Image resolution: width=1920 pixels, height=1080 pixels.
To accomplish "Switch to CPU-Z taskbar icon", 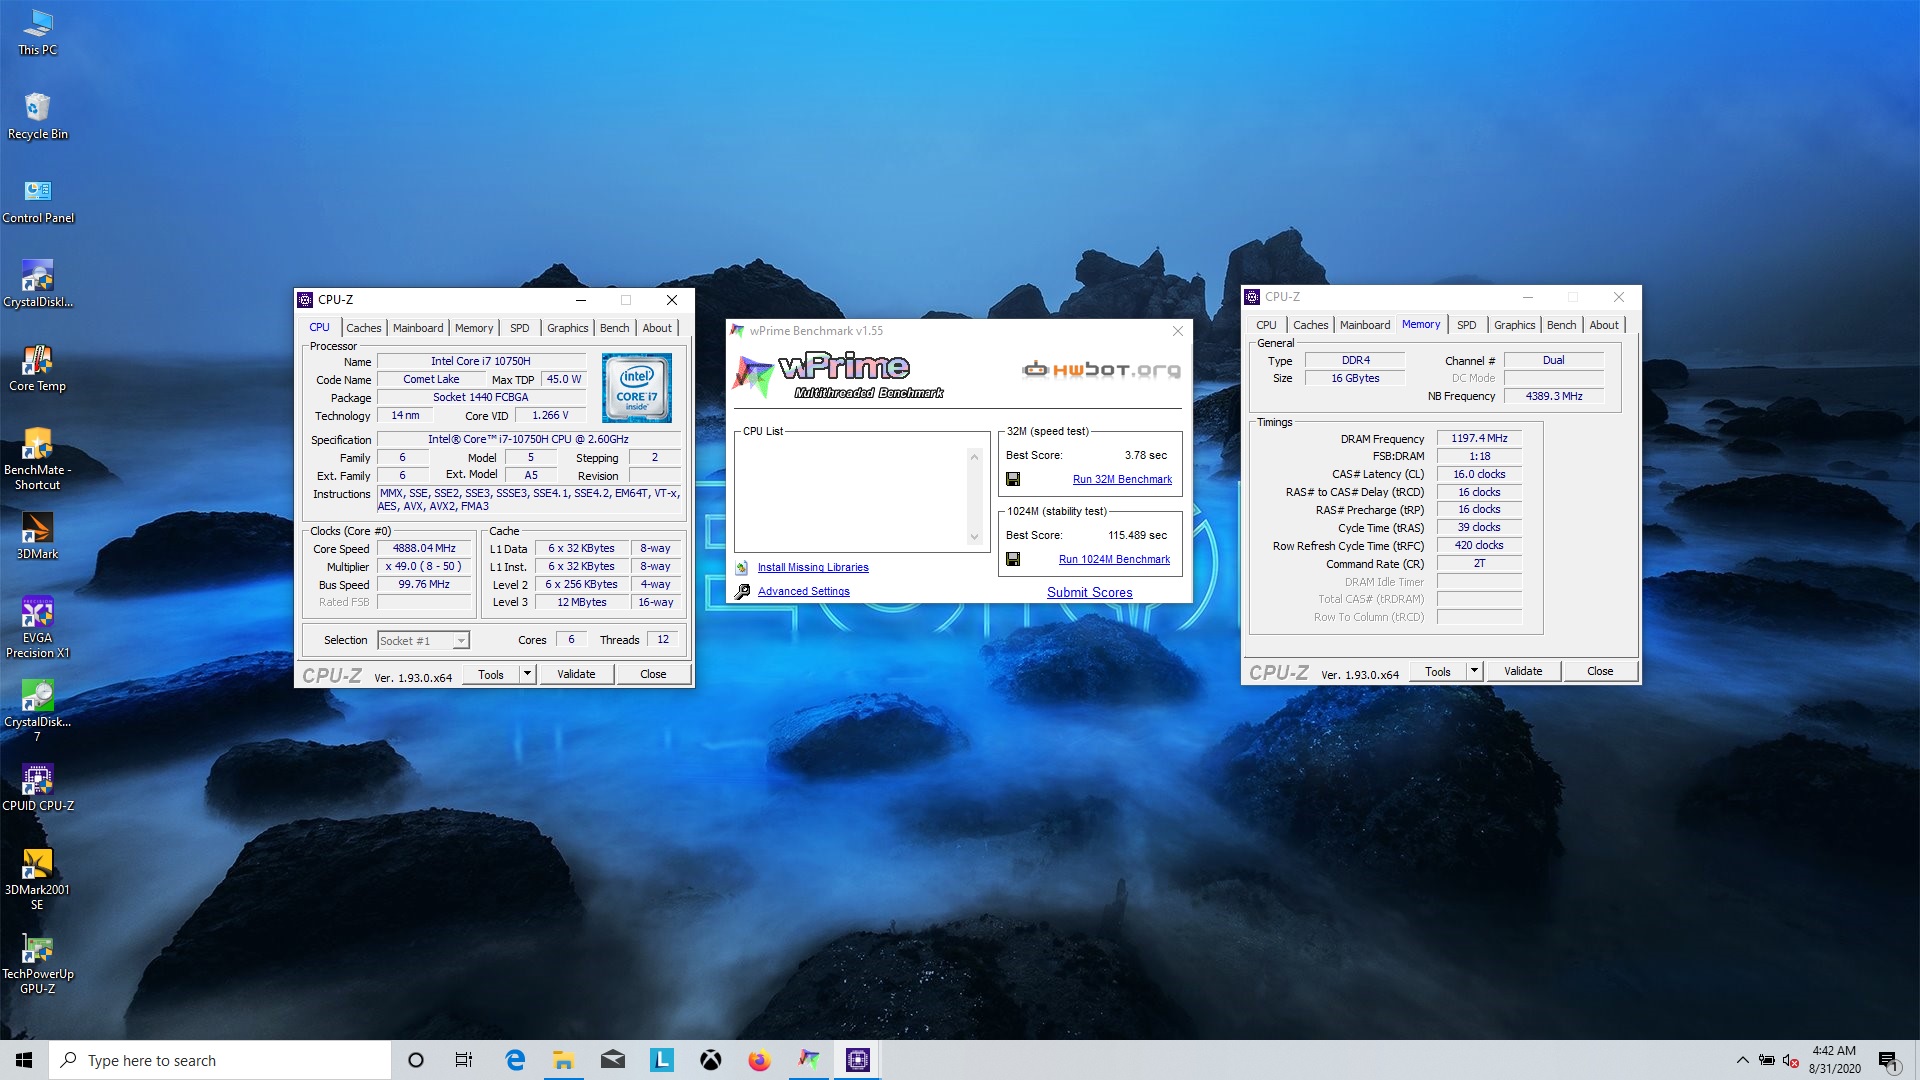I will [x=858, y=1060].
